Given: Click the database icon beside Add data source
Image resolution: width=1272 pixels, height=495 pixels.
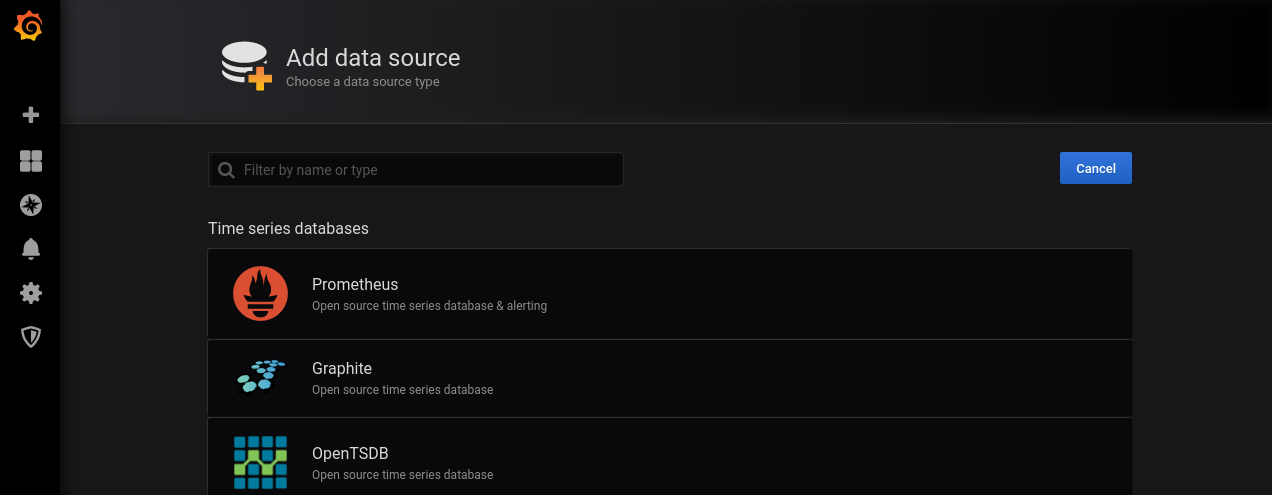Looking at the screenshot, I should tap(246, 66).
